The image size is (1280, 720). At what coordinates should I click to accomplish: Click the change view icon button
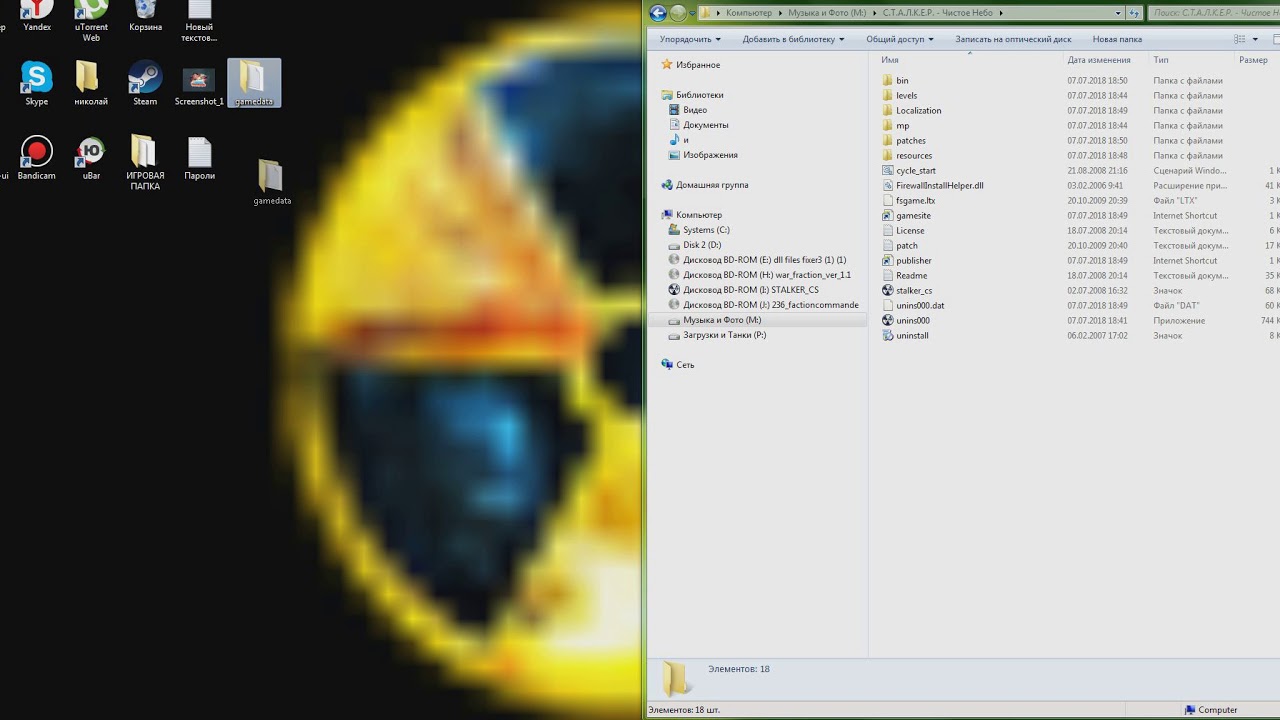pyautogui.click(x=1240, y=40)
